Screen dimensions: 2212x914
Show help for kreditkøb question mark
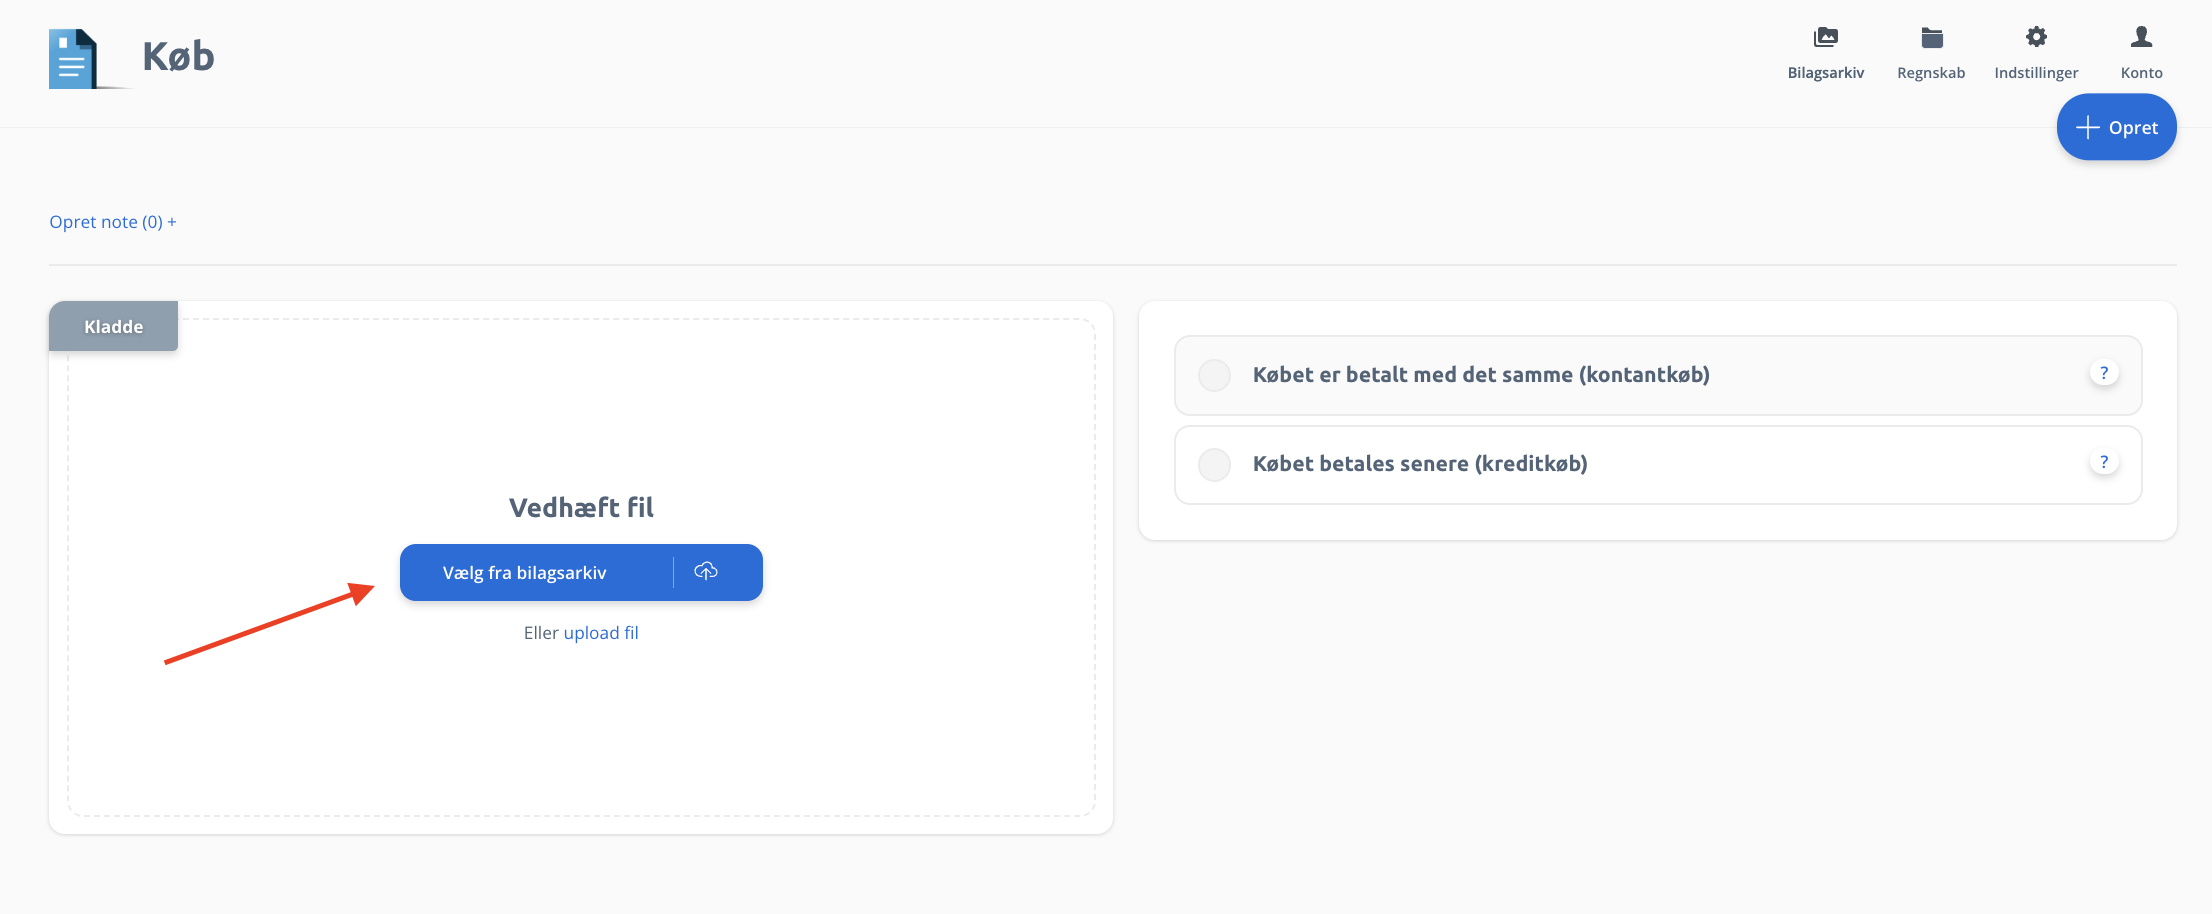(x=2104, y=462)
